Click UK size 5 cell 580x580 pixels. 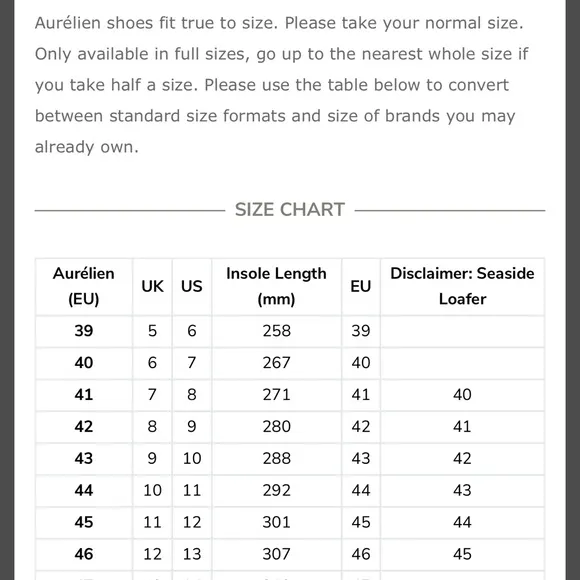[x=152, y=331]
